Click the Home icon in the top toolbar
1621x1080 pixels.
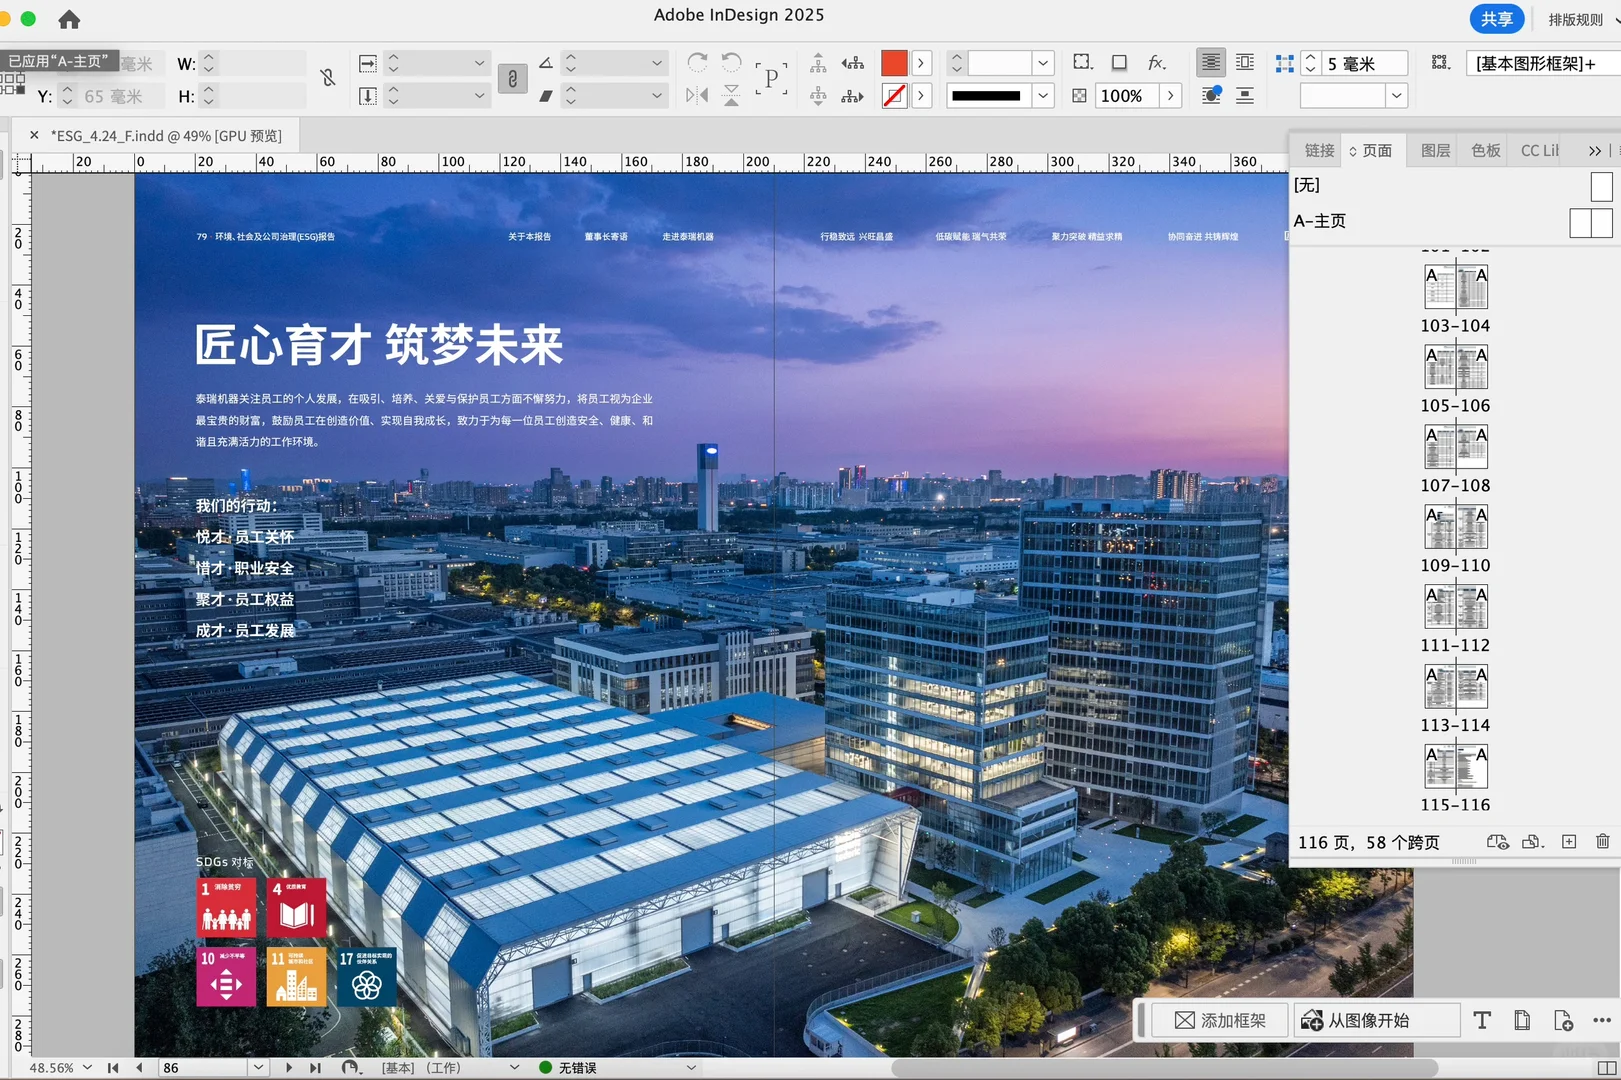(x=68, y=19)
